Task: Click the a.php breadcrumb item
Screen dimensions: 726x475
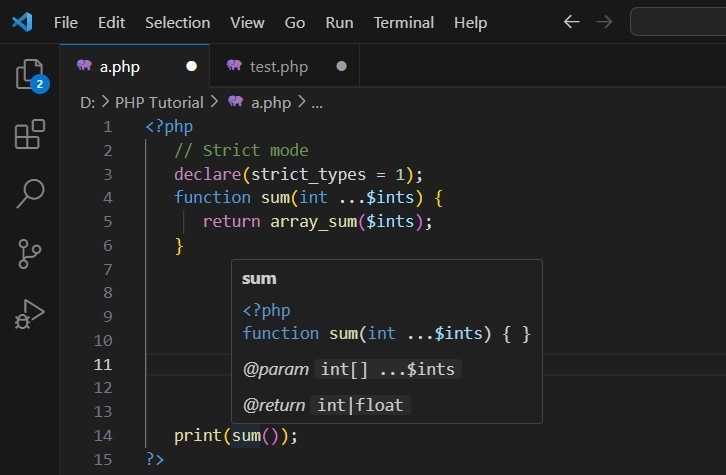Action: (x=270, y=102)
